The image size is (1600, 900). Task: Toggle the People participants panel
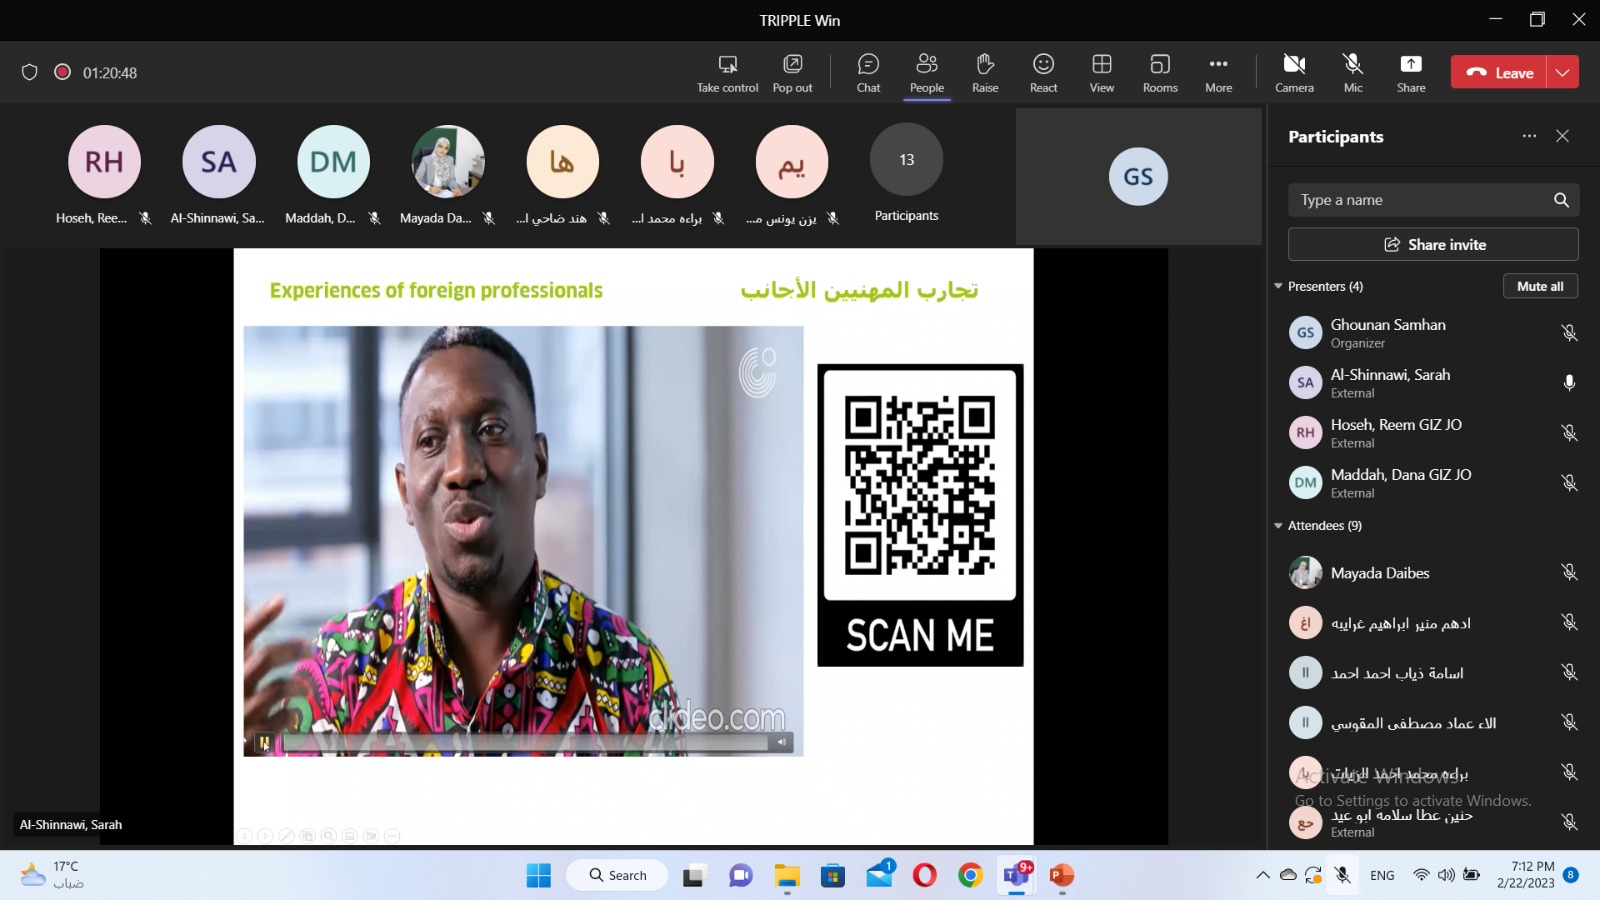tap(927, 73)
